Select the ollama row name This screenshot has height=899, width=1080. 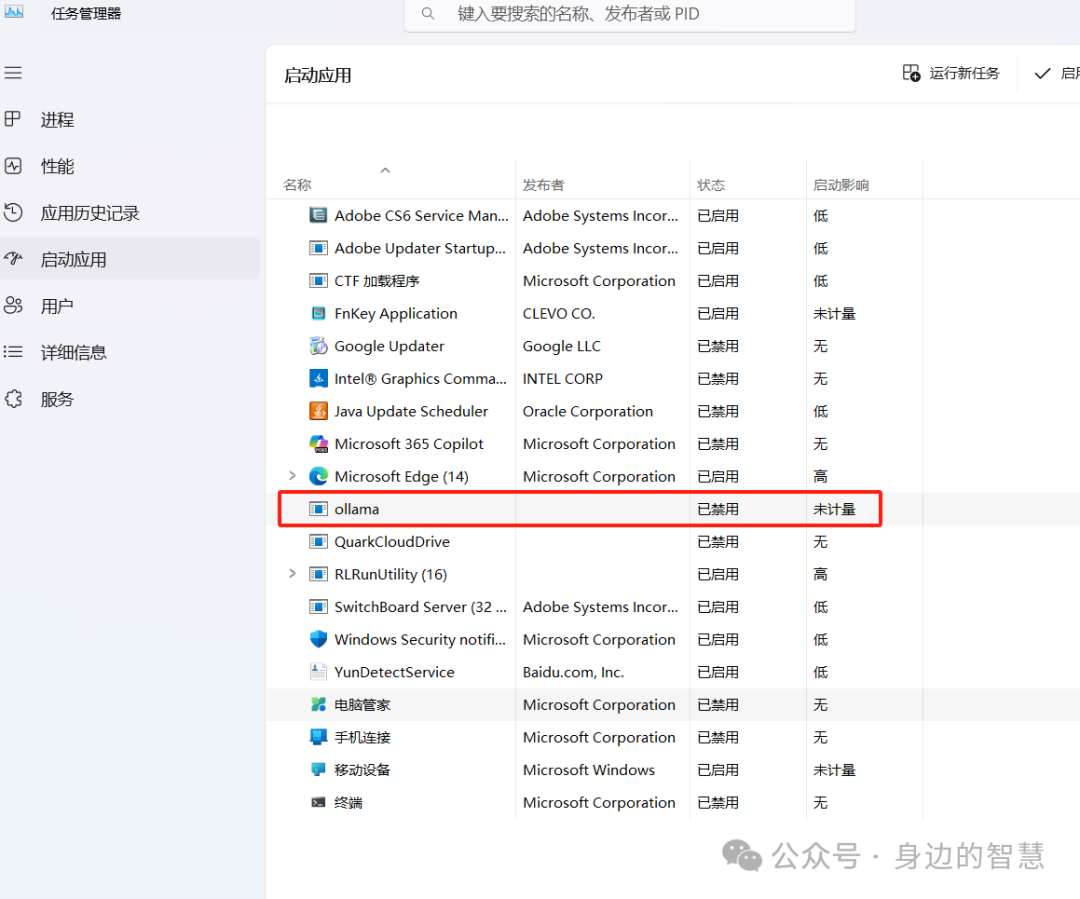357,509
